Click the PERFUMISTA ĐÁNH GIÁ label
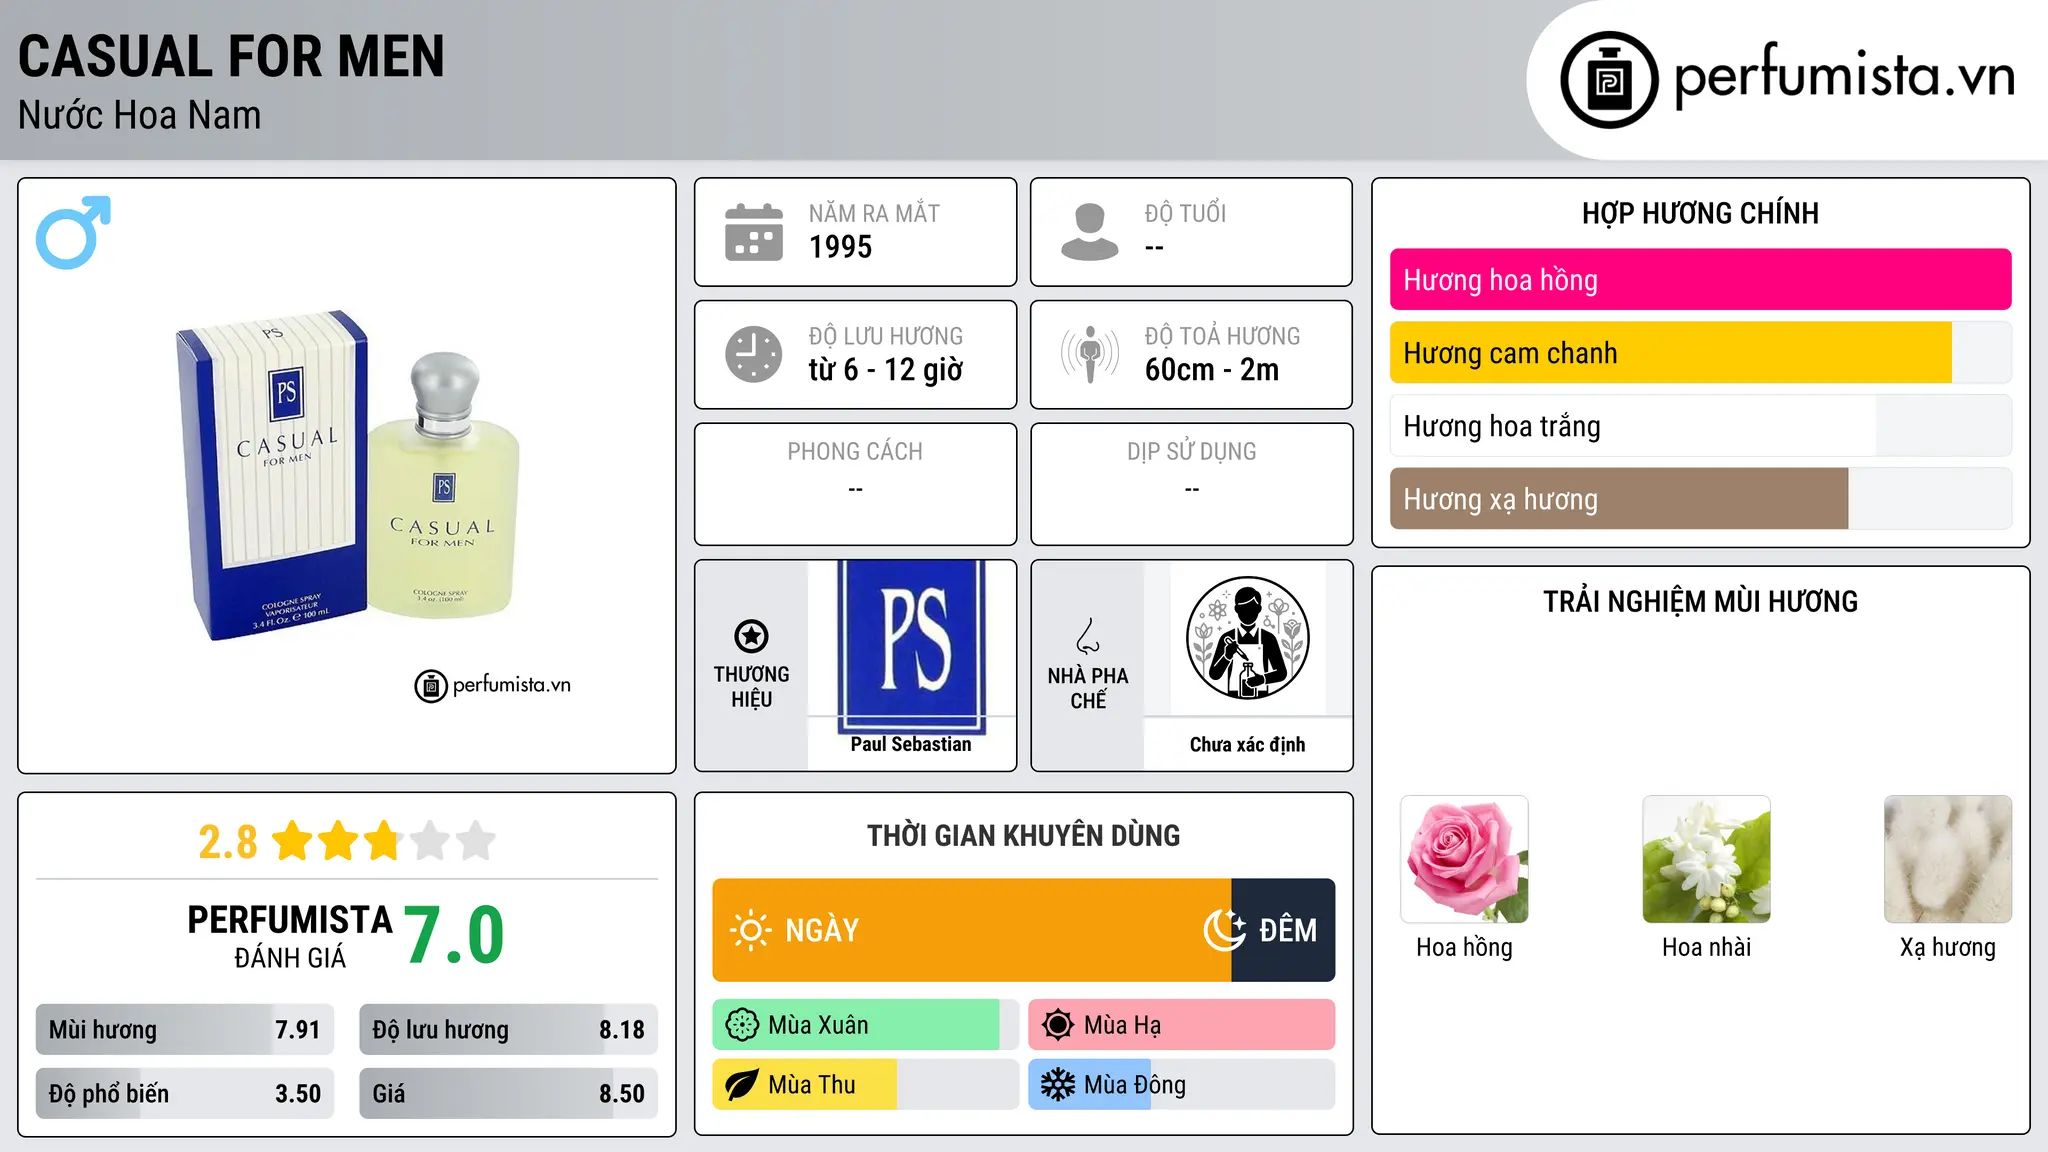 coord(290,935)
